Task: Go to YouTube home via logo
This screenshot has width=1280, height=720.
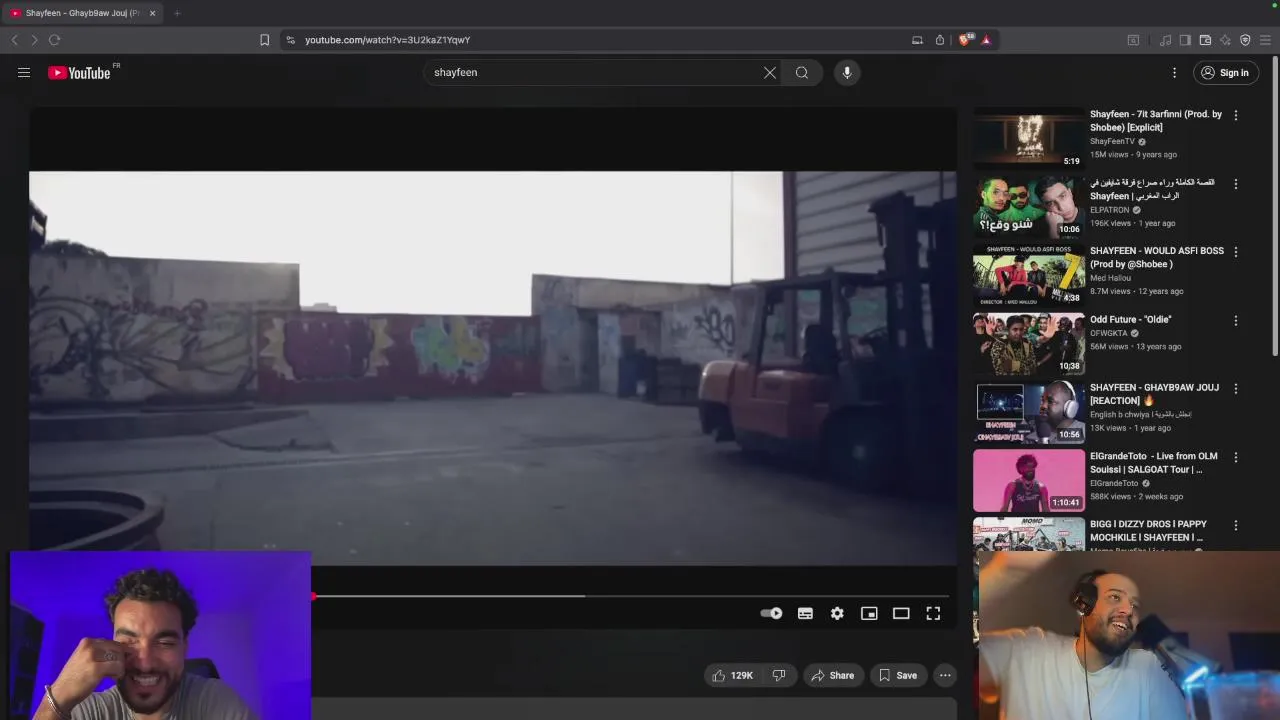Action: 79,72
